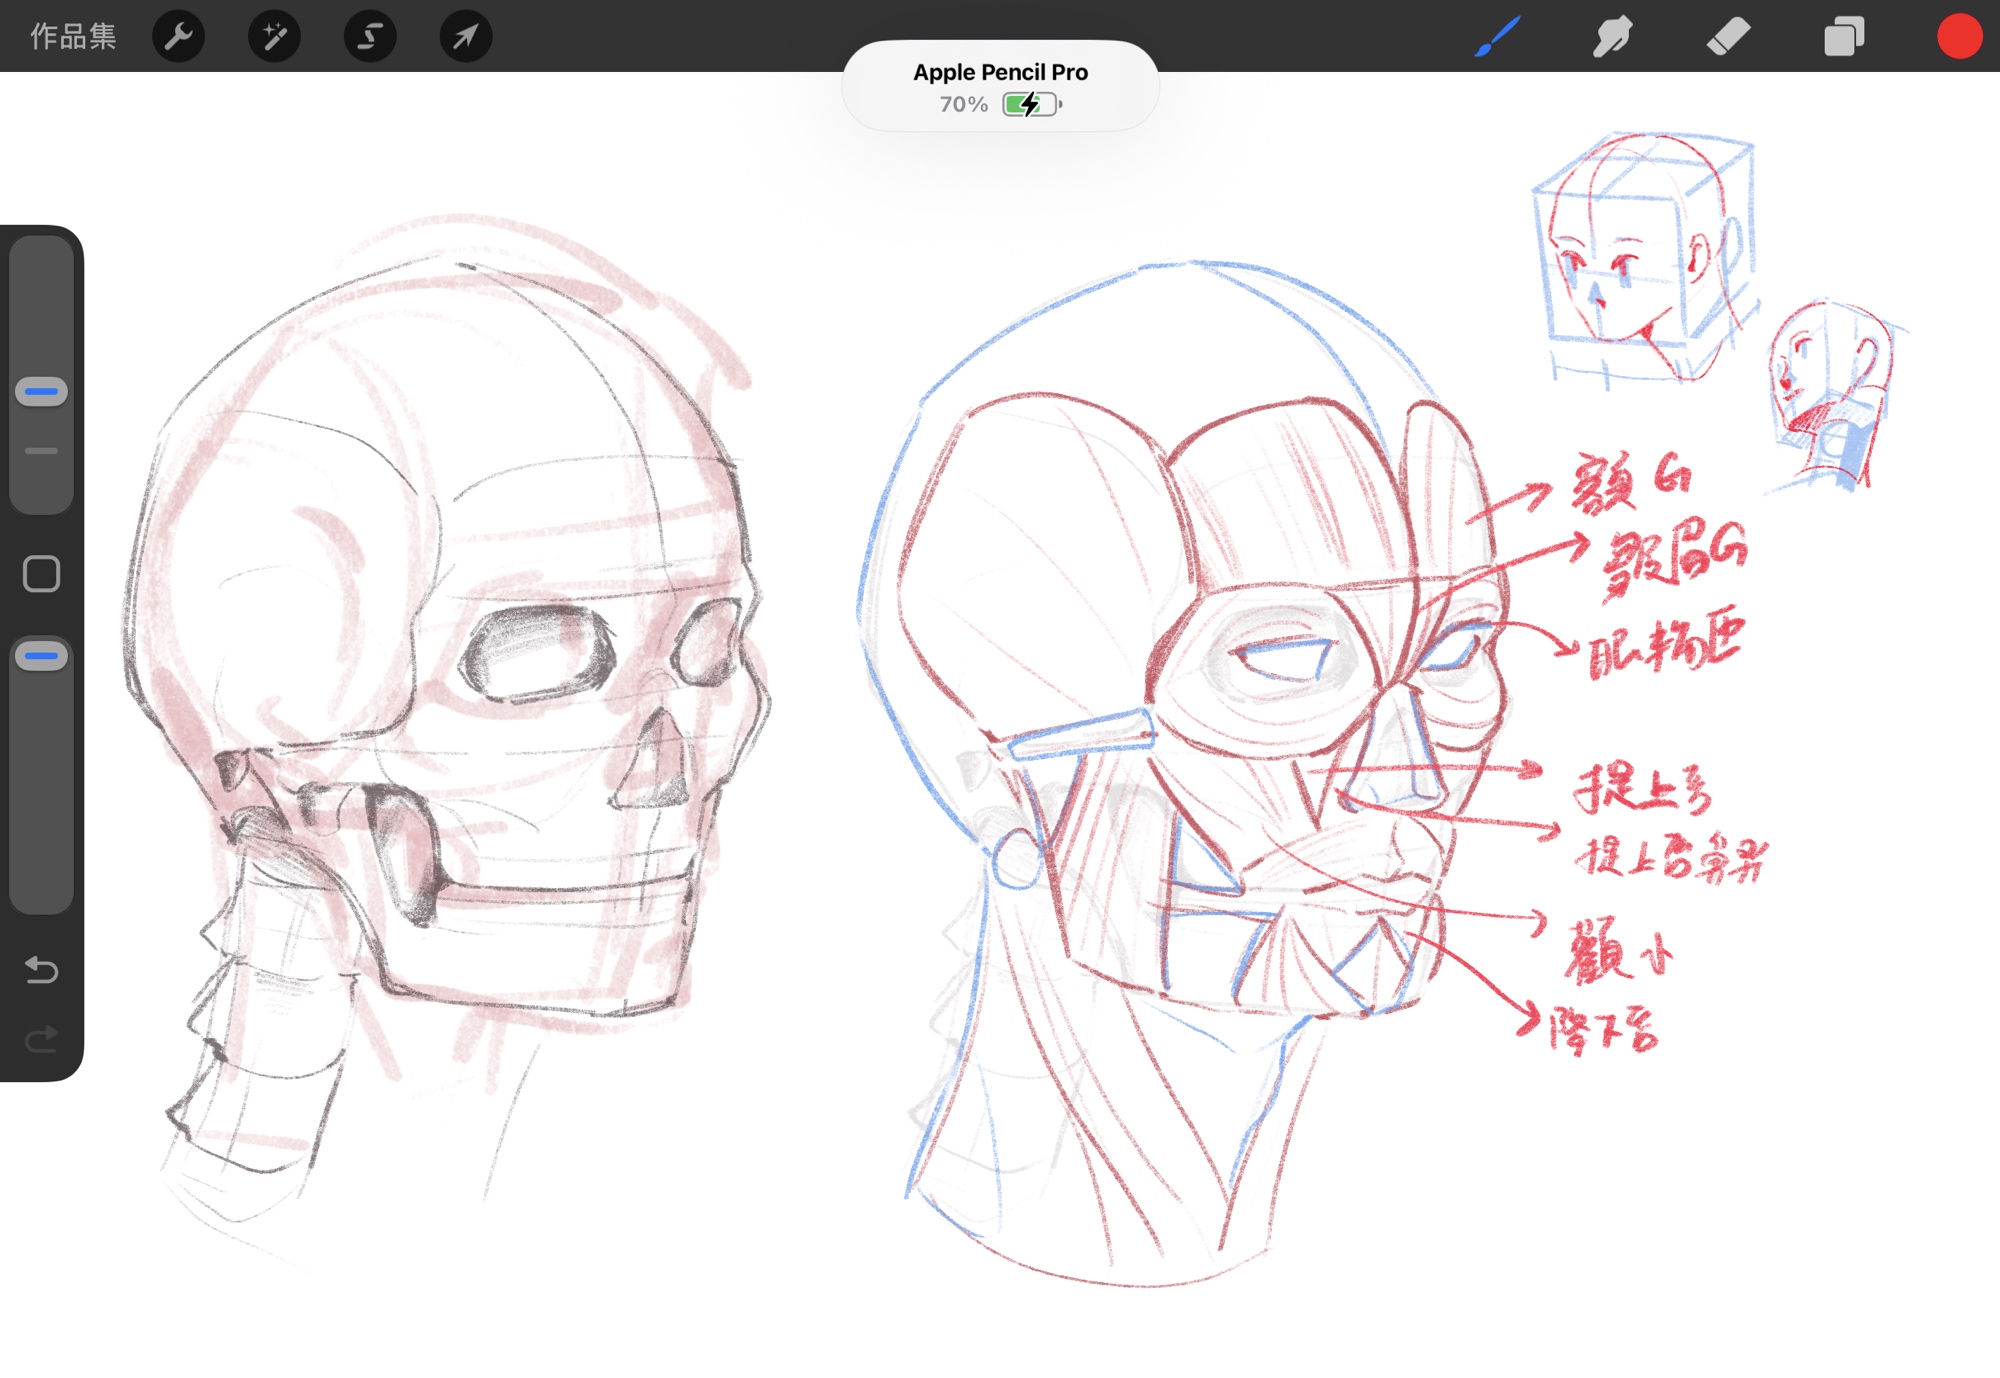2000x1378 pixels.
Task: Click the brush opacity slider handle
Action: tap(41, 656)
